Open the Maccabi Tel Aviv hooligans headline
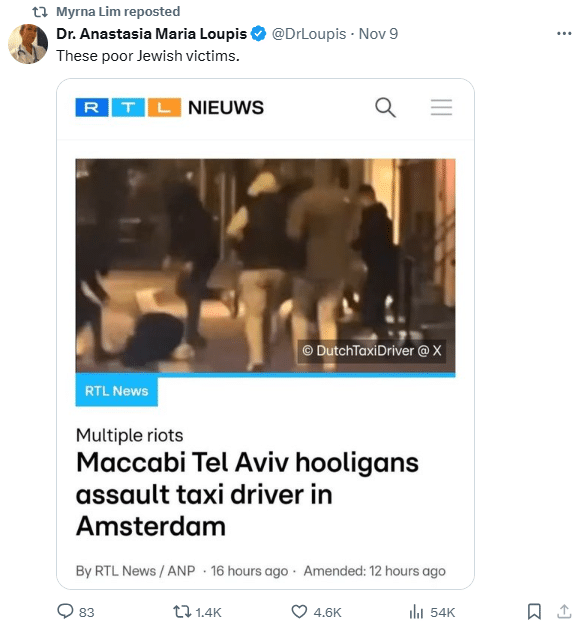 click(x=247, y=494)
